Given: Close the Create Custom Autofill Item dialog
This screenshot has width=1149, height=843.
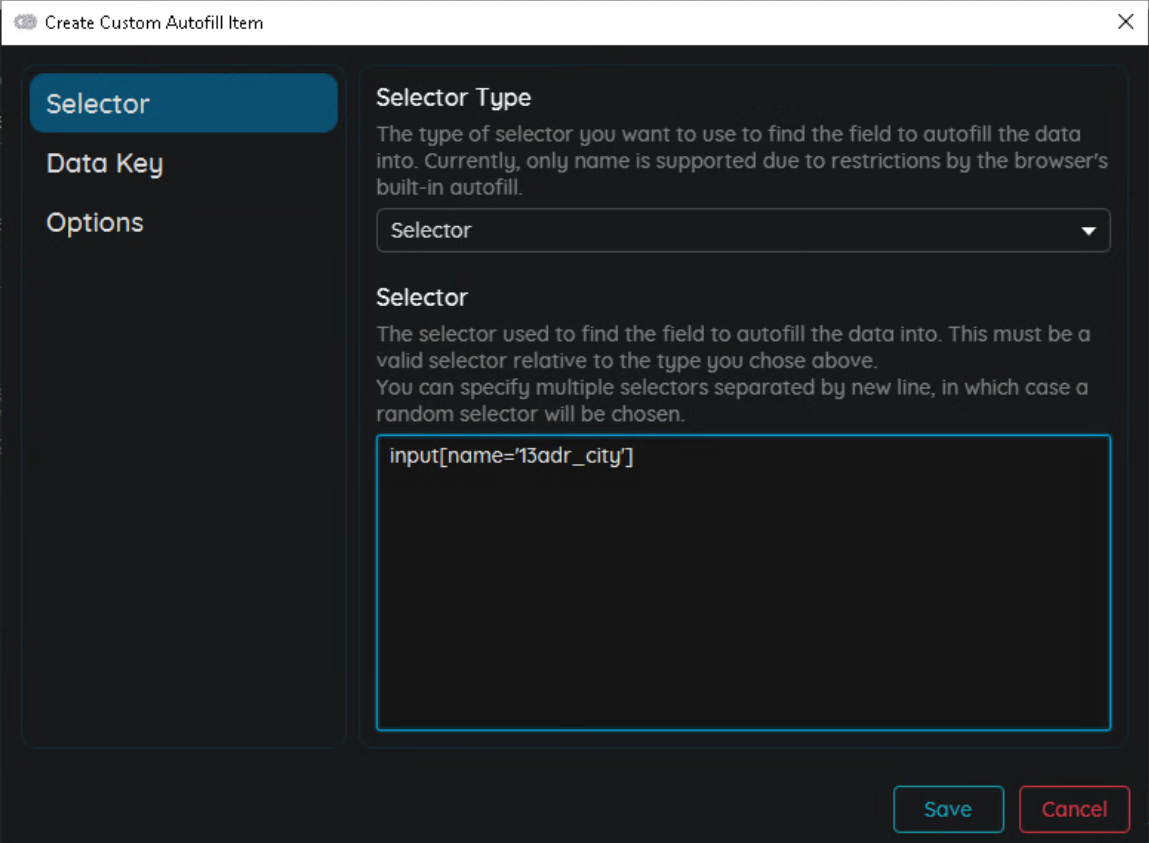Looking at the screenshot, I should click(x=1125, y=22).
